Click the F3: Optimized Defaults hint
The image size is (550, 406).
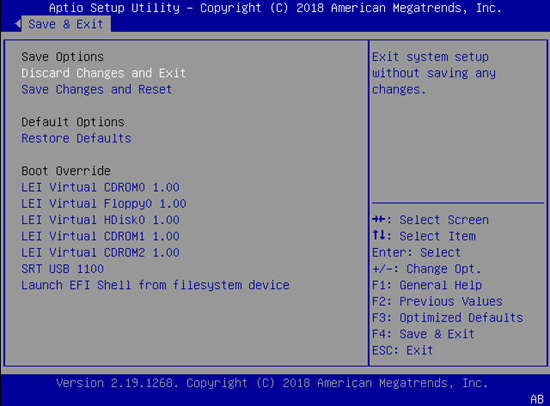pyautogui.click(x=448, y=318)
